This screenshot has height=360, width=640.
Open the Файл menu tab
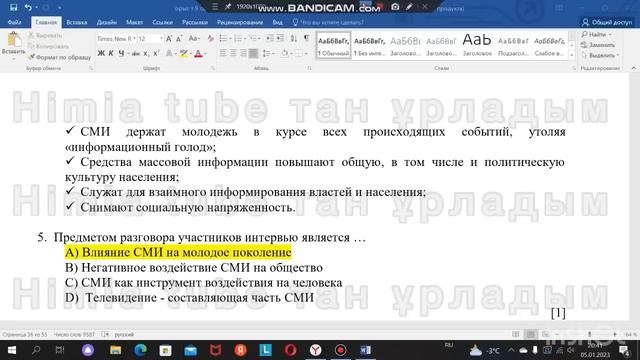(14, 22)
